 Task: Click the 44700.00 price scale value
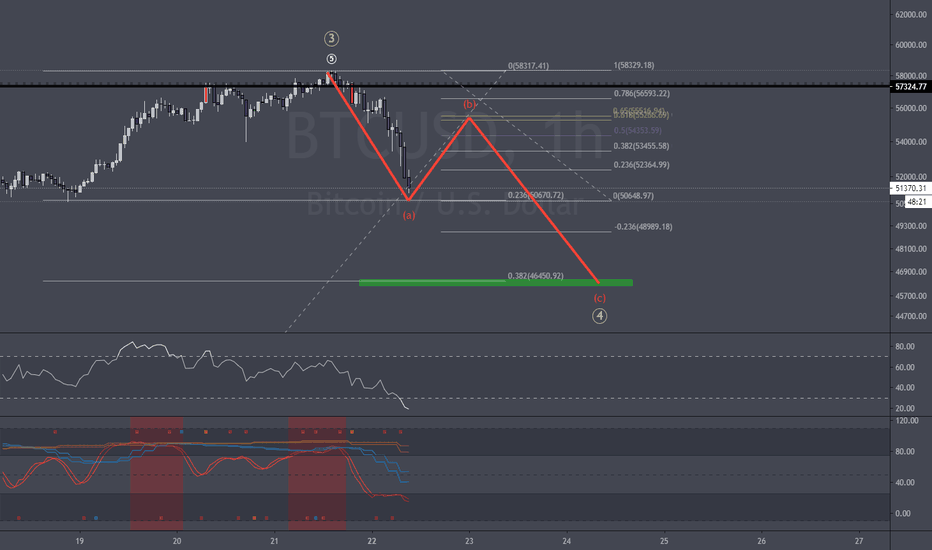click(911, 316)
